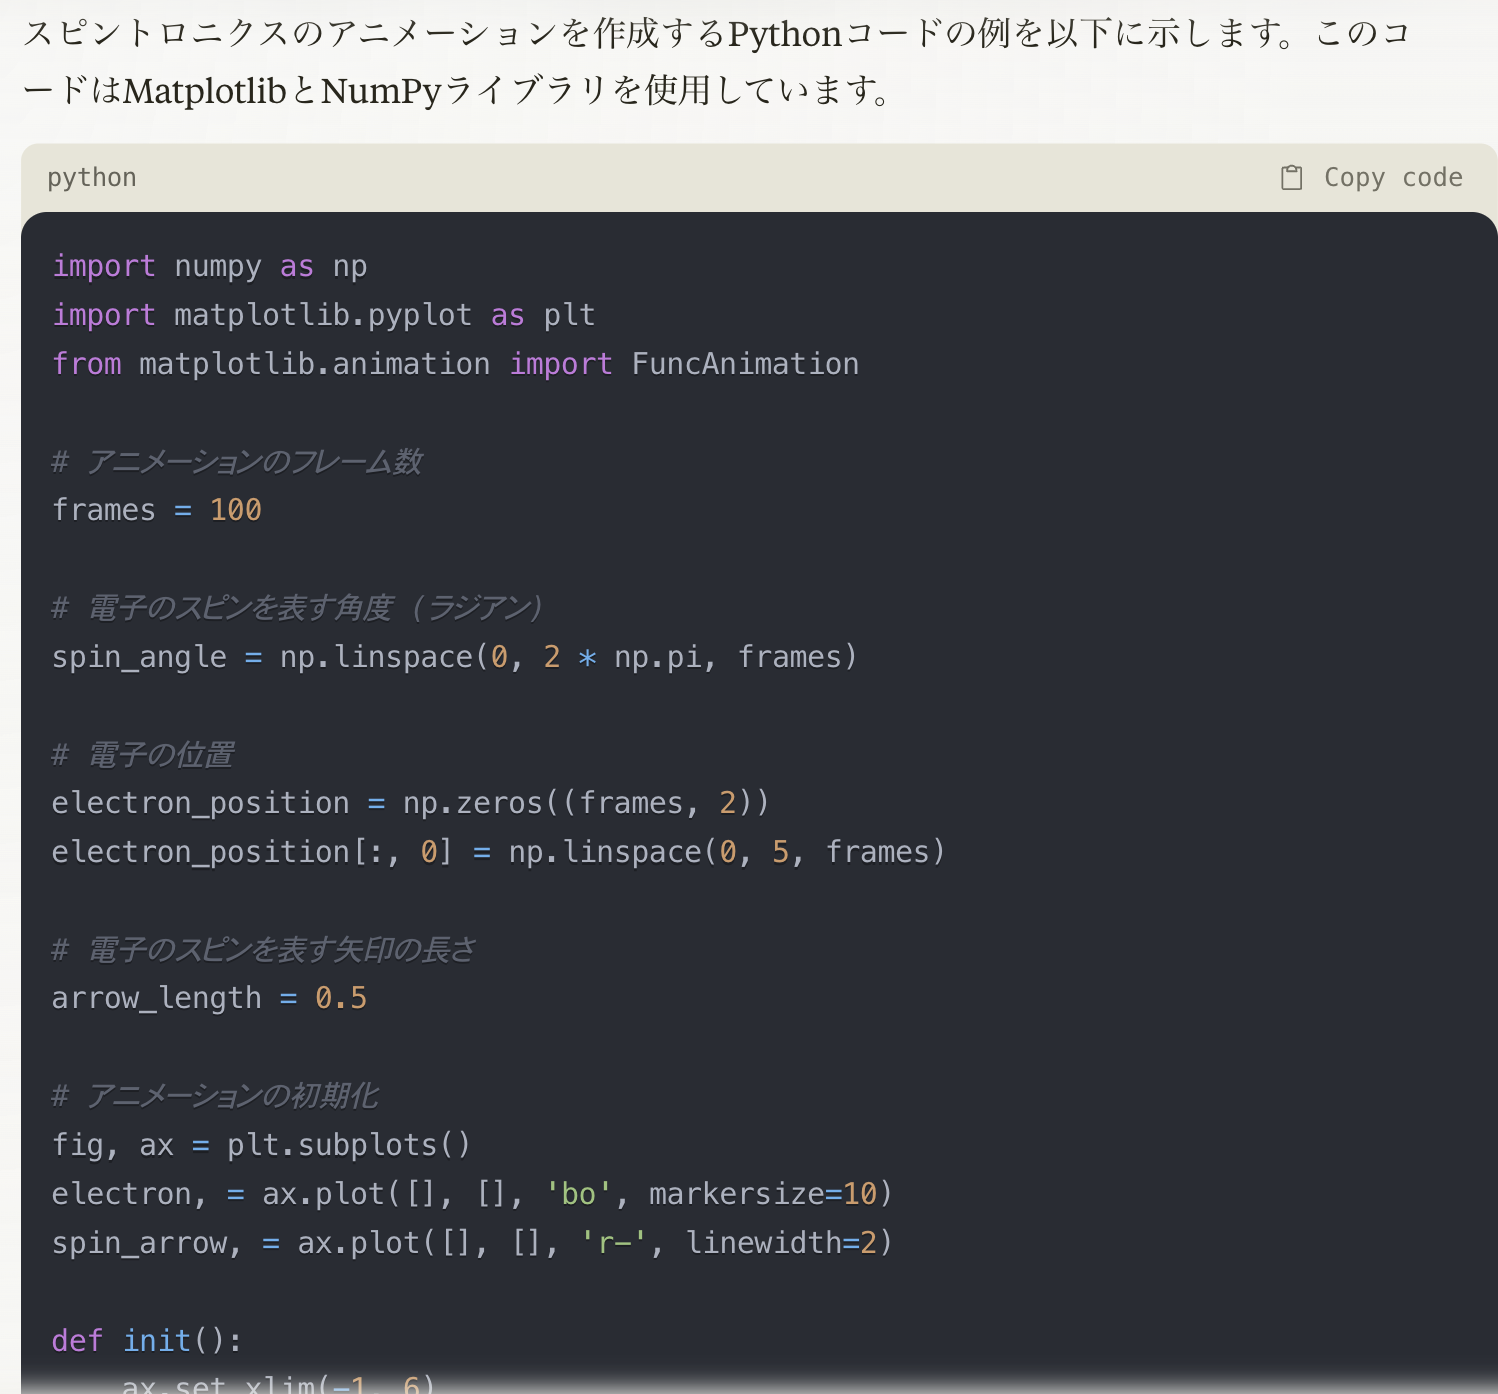Screen dimensions: 1498x1394
Task: Click the clipboard icon beside Copy code
Action: 1291,178
